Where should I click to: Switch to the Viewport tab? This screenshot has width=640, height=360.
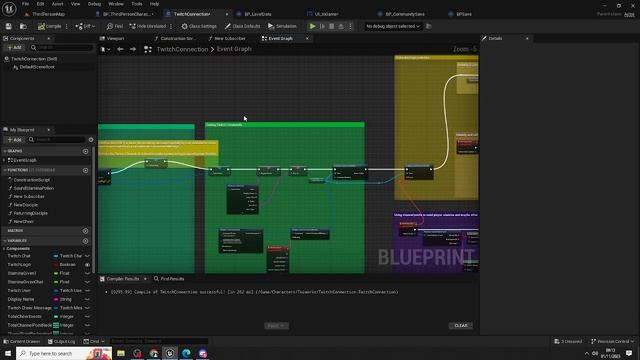115,38
